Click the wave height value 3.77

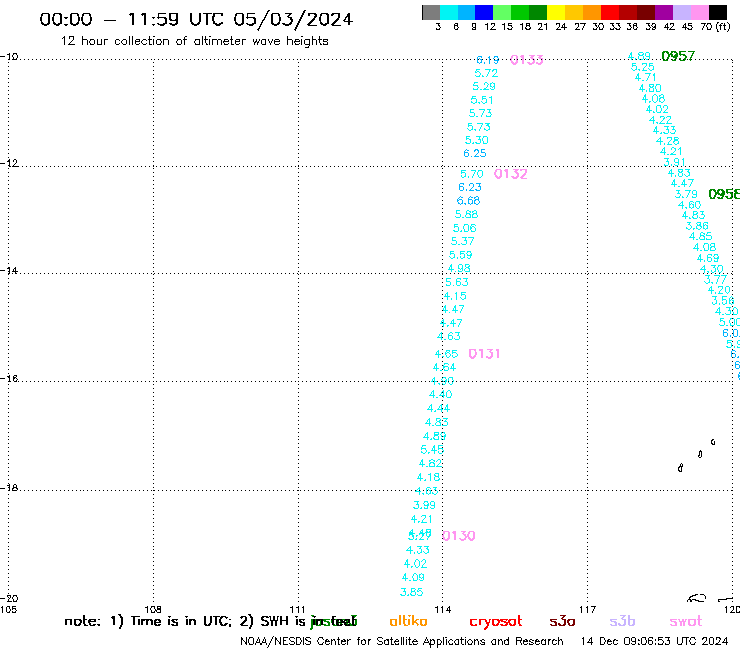(x=715, y=279)
